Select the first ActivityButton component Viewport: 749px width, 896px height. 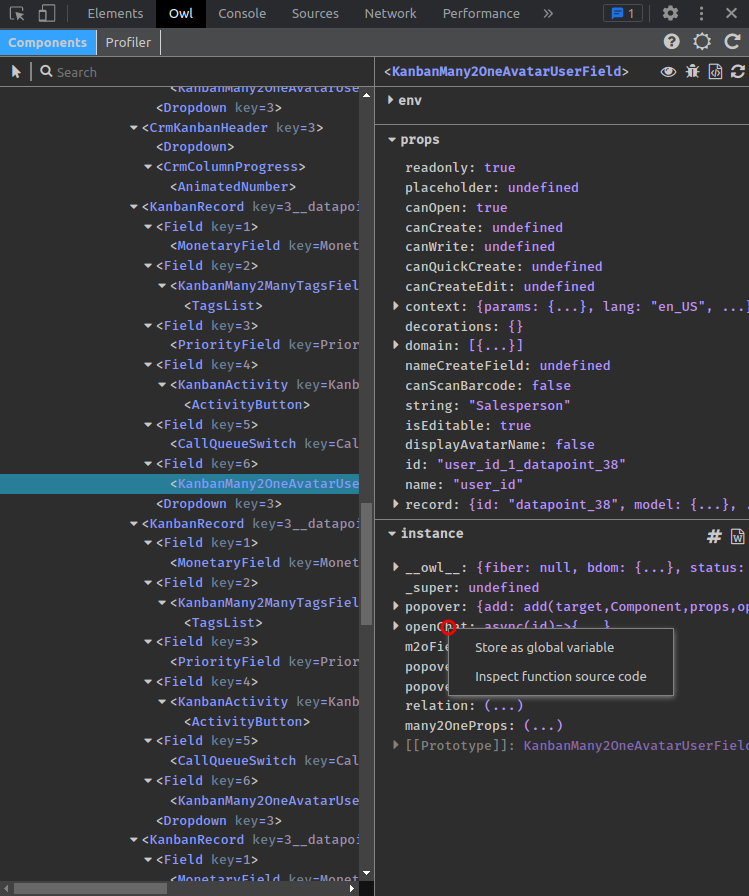coord(247,405)
